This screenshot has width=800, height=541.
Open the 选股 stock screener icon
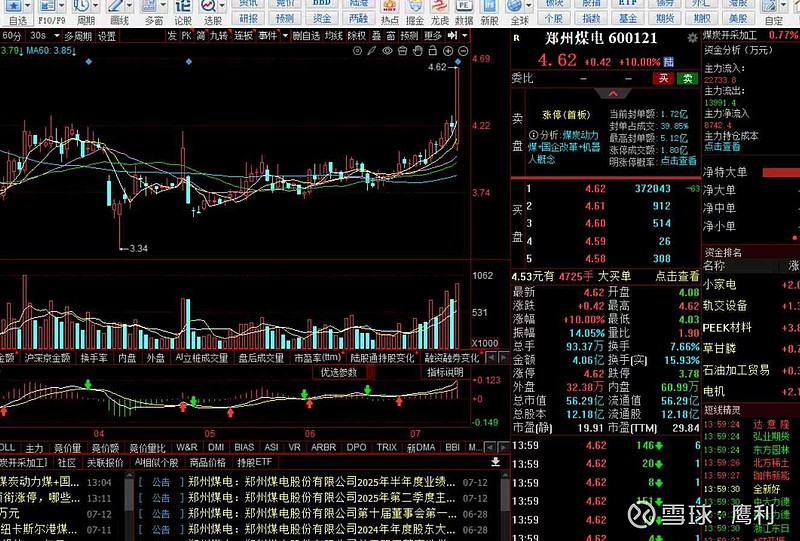[x=208, y=6]
